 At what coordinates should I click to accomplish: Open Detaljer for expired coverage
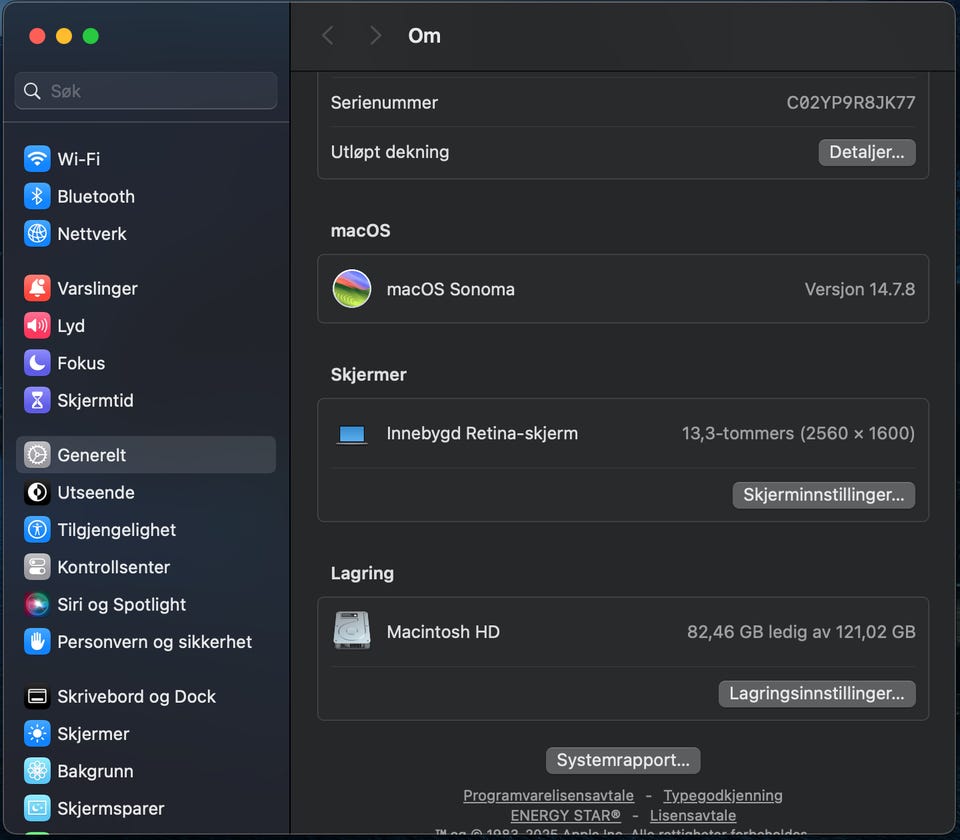tap(866, 152)
